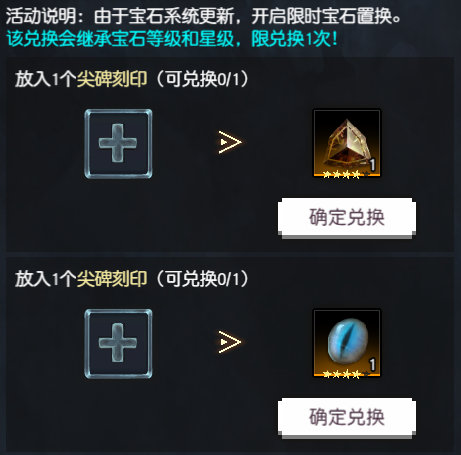The height and width of the screenshot is (455, 461).
Task: Select the amber cube gem reward icon
Action: 347,143
